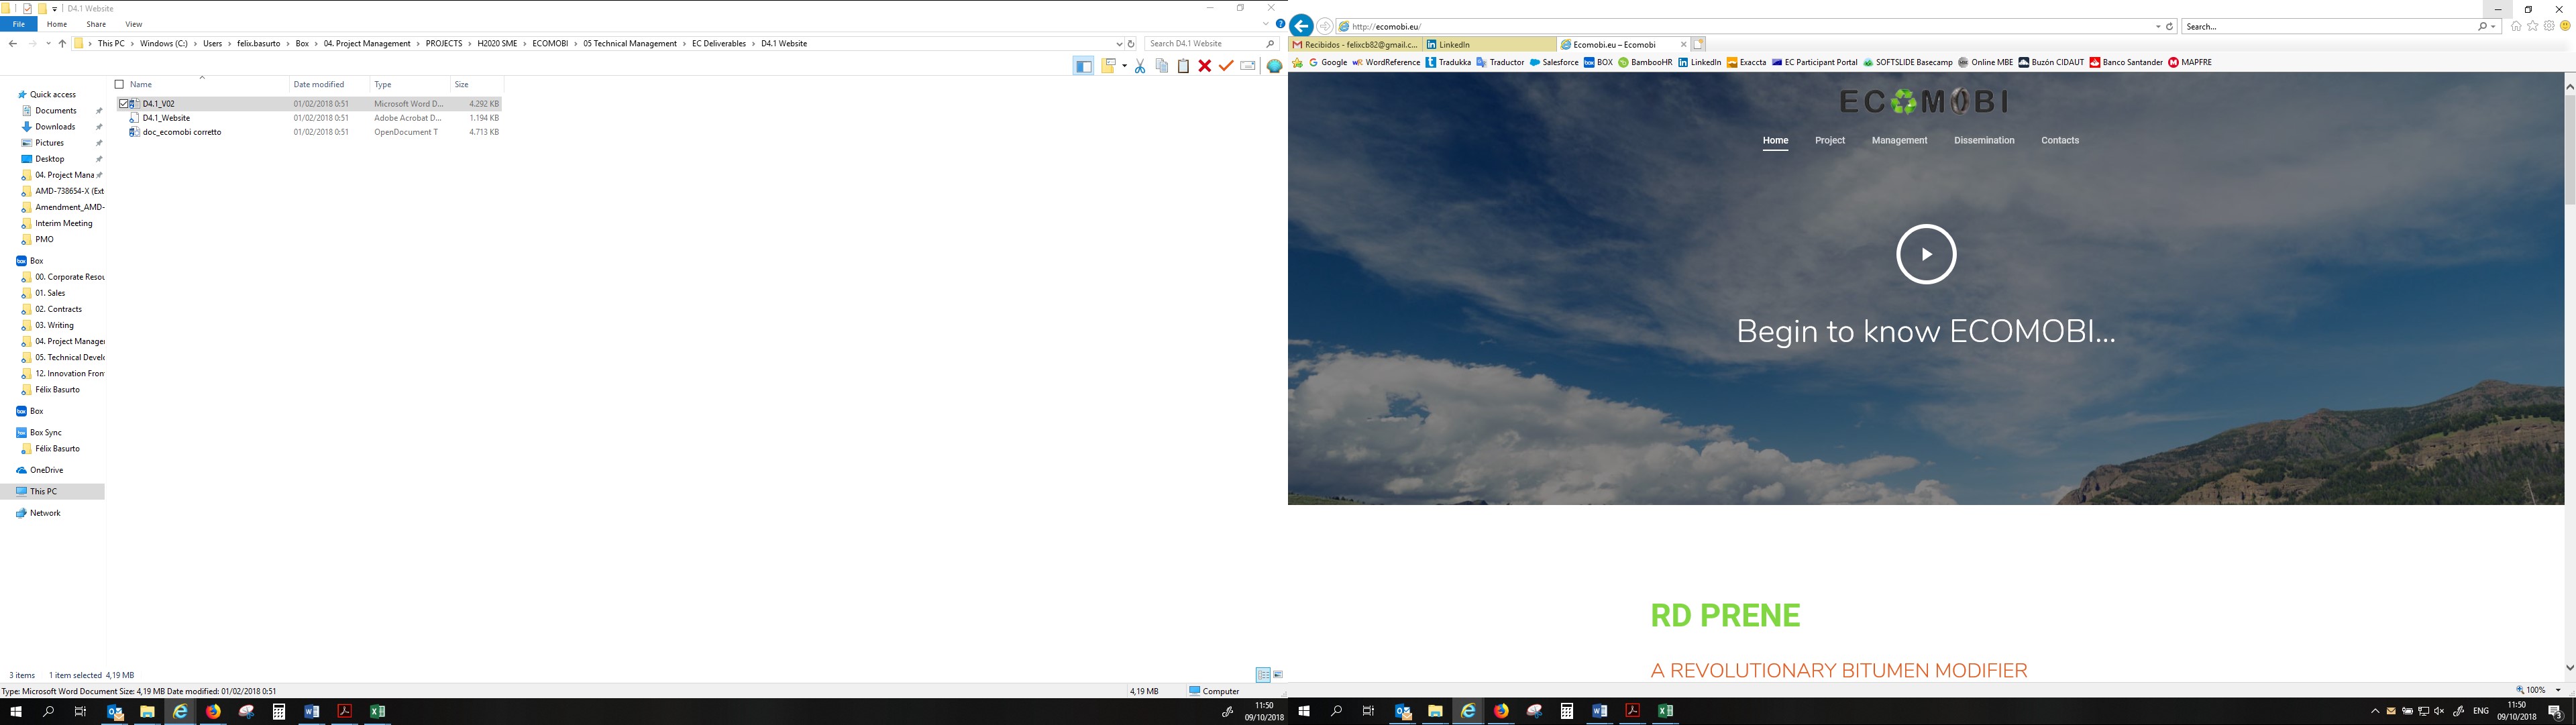Toggle the preview pane icon
Image resolution: width=2576 pixels, height=725 pixels.
point(1083,66)
